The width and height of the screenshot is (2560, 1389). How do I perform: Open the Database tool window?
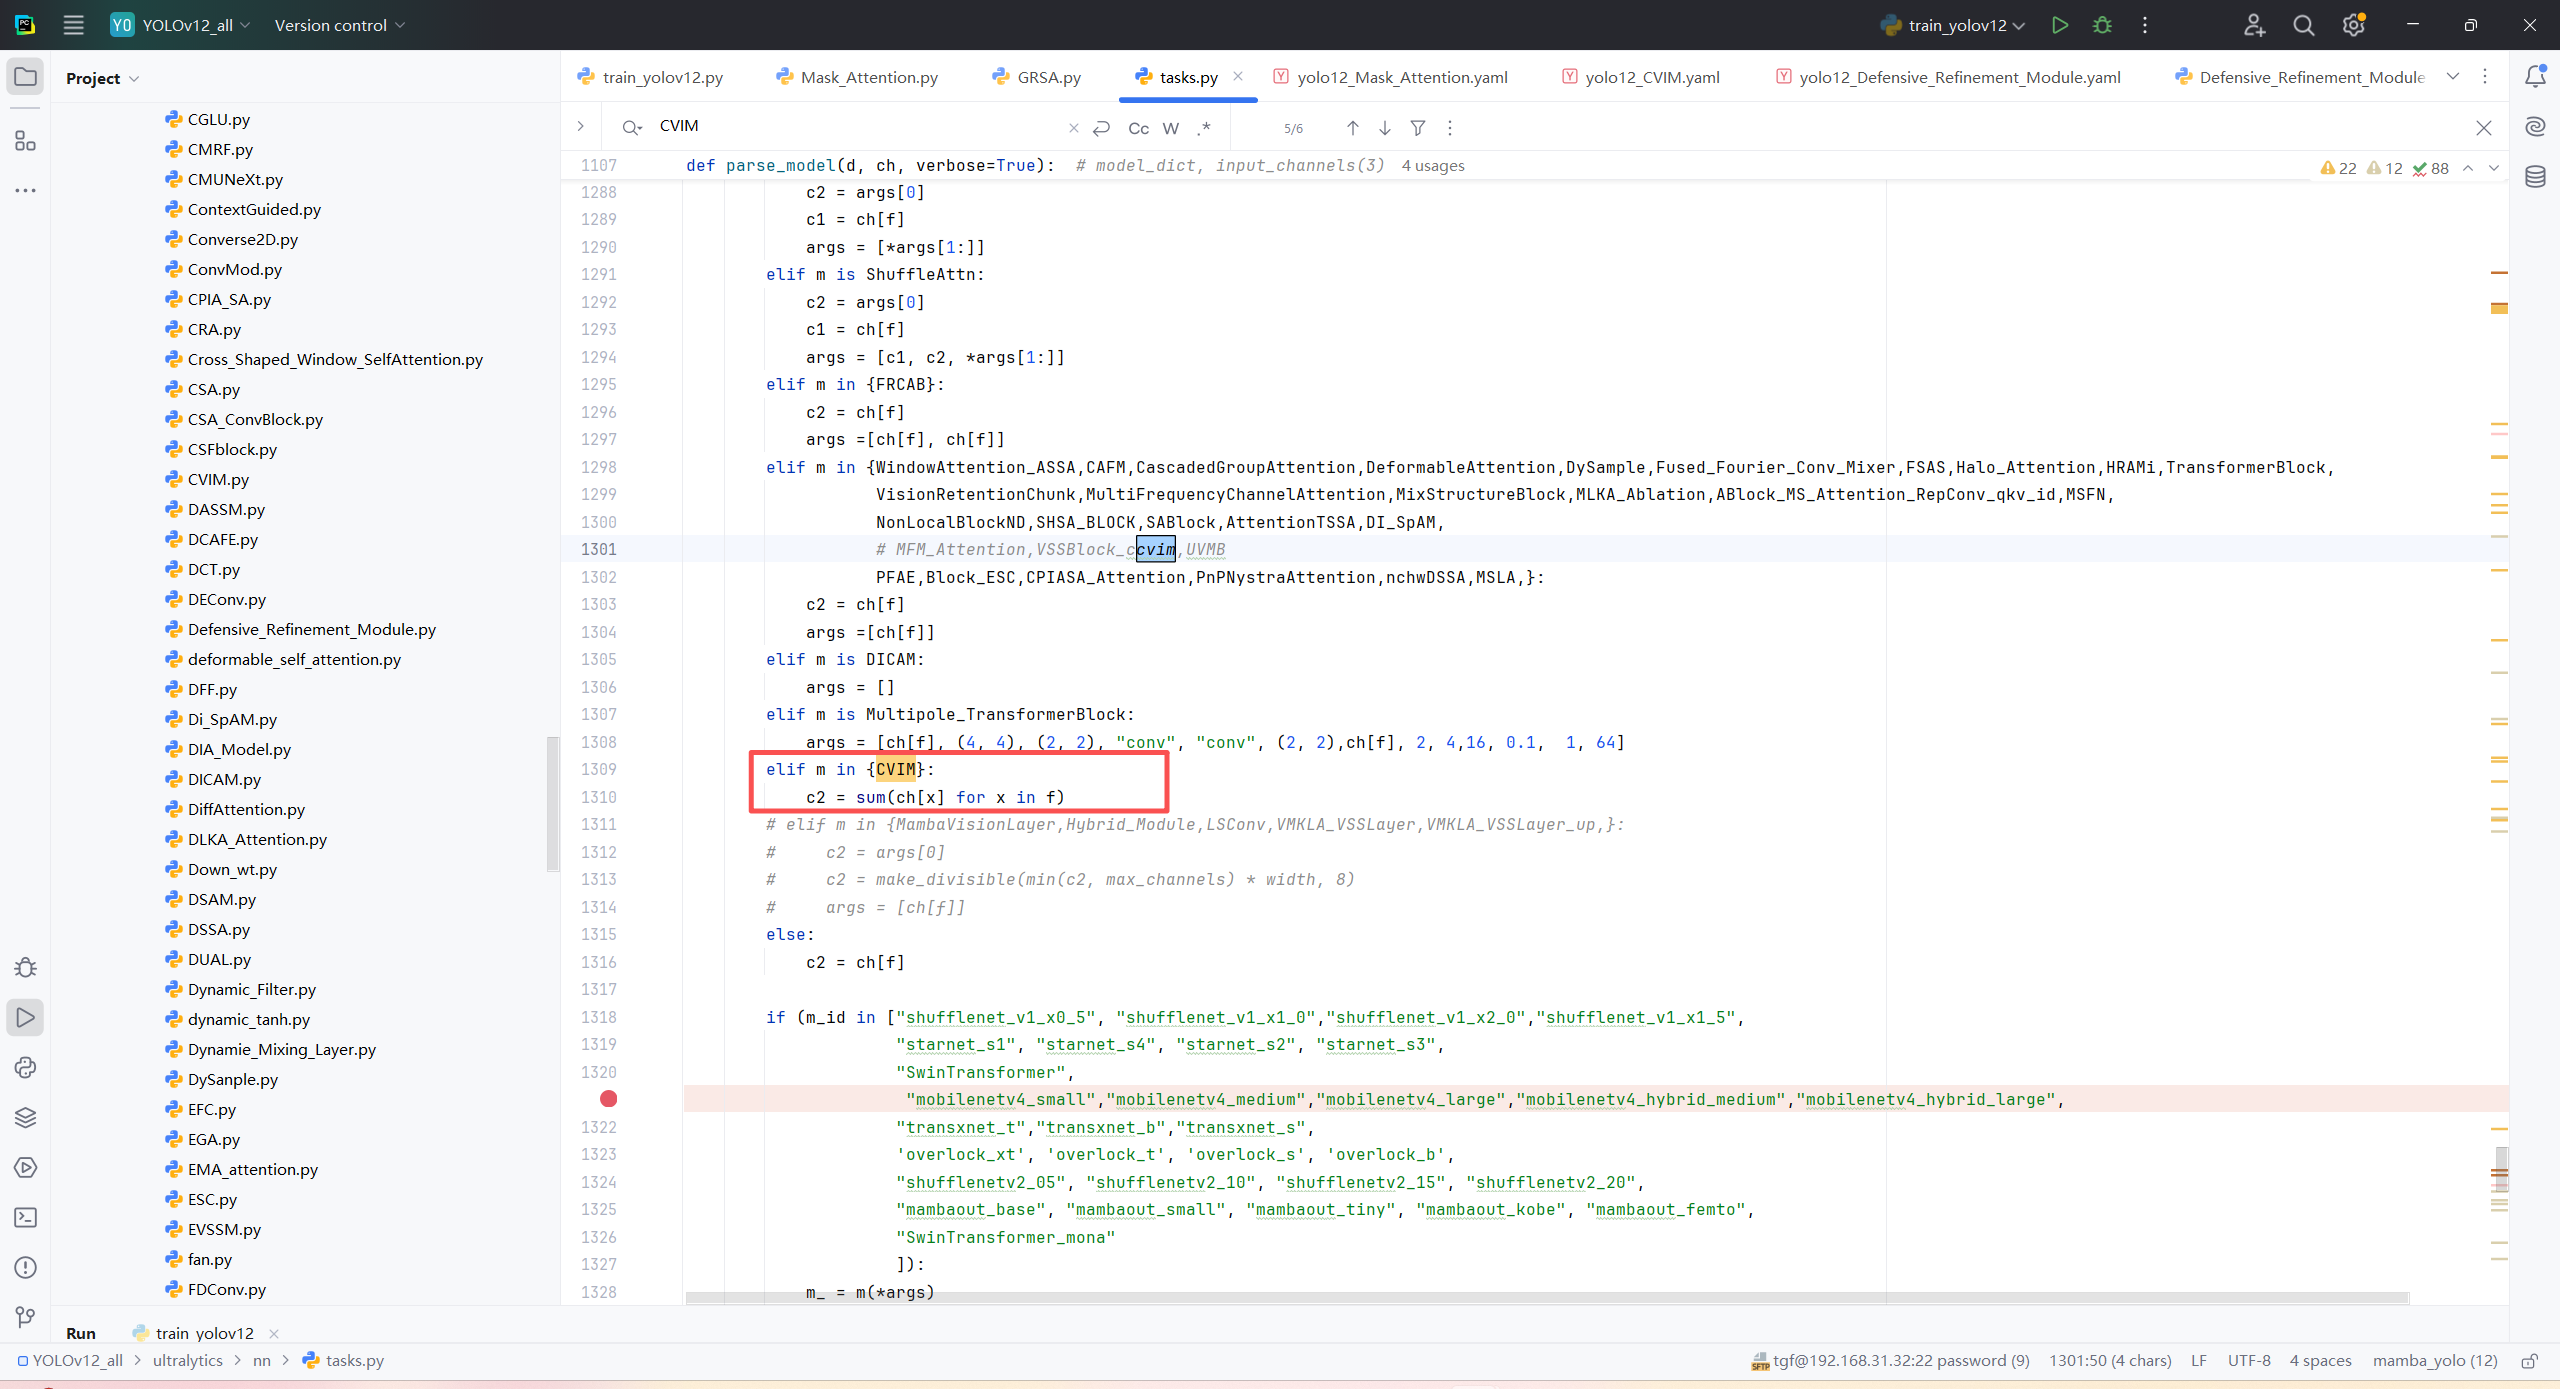[x=2535, y=177]
